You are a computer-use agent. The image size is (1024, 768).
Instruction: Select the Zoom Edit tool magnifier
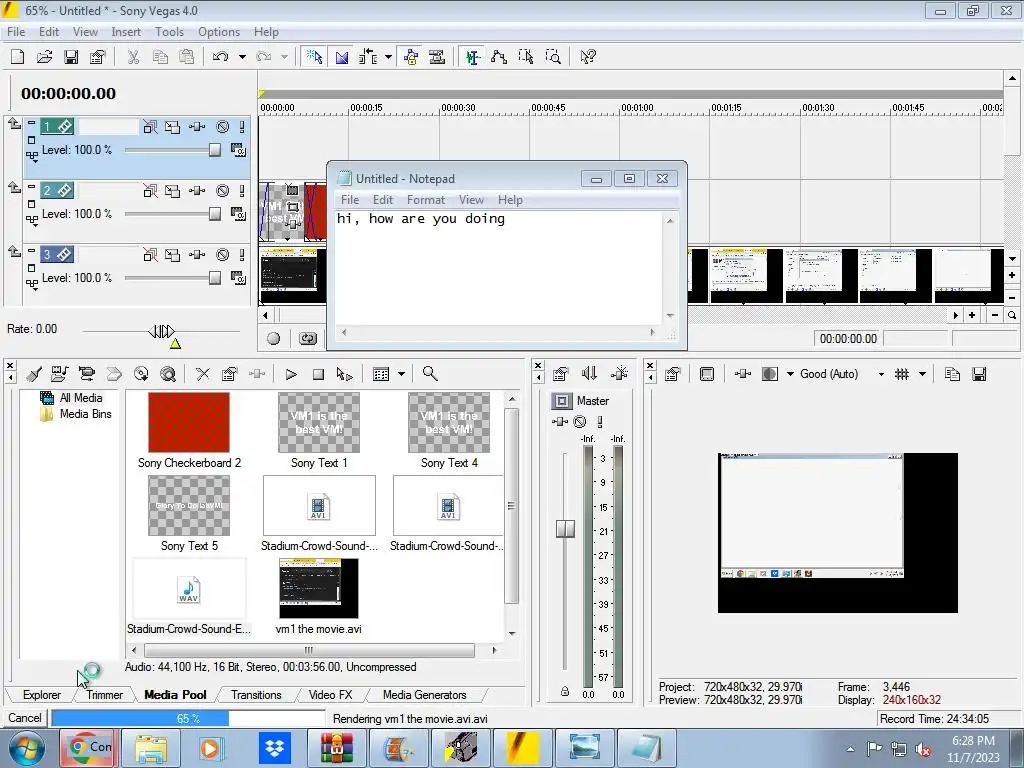553,57
